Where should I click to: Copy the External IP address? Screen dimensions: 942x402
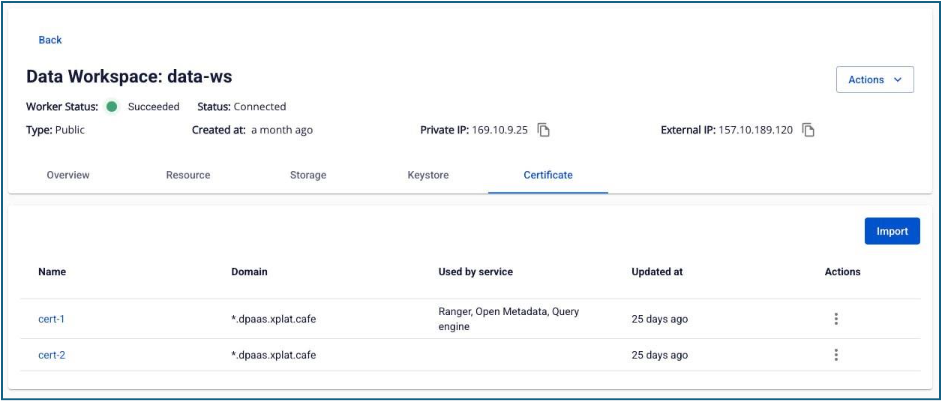[809, 130]
